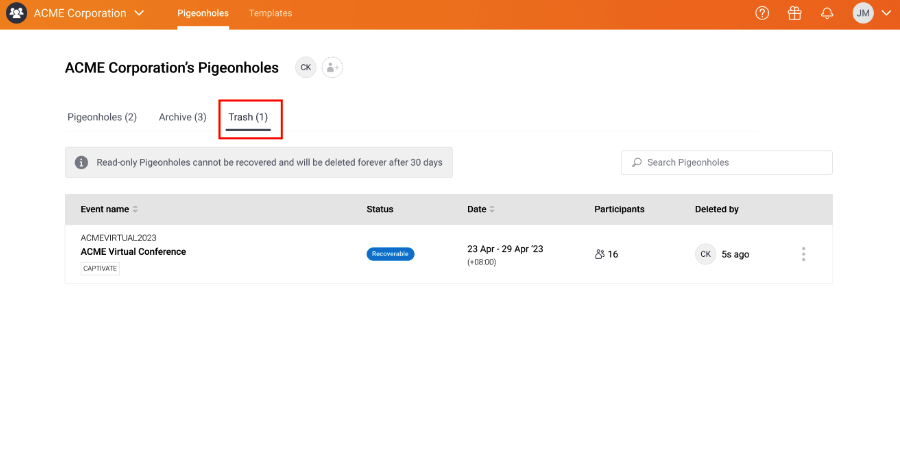Click the CK avatar next to page title

point(306,68)
